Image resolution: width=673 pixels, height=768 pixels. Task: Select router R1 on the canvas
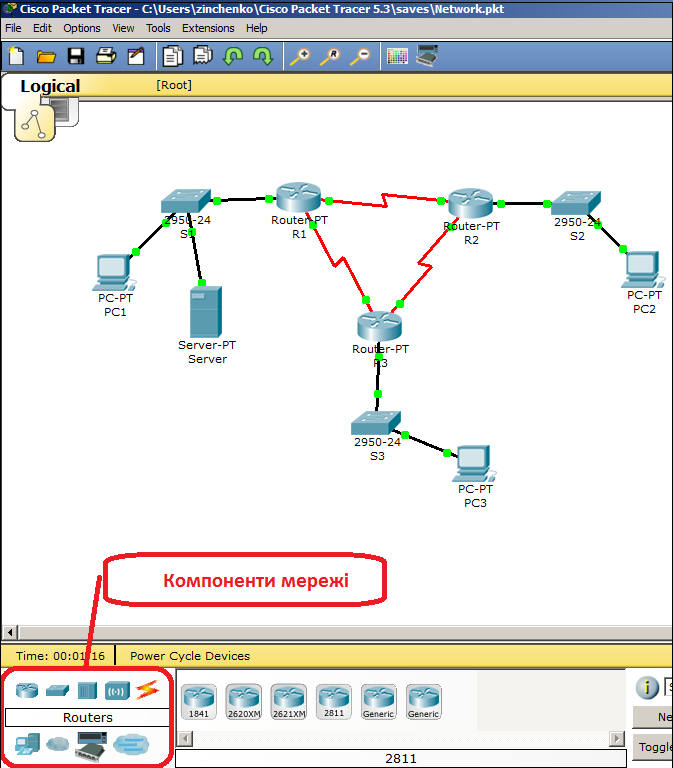pyautogui.click(x=299, y=196)
